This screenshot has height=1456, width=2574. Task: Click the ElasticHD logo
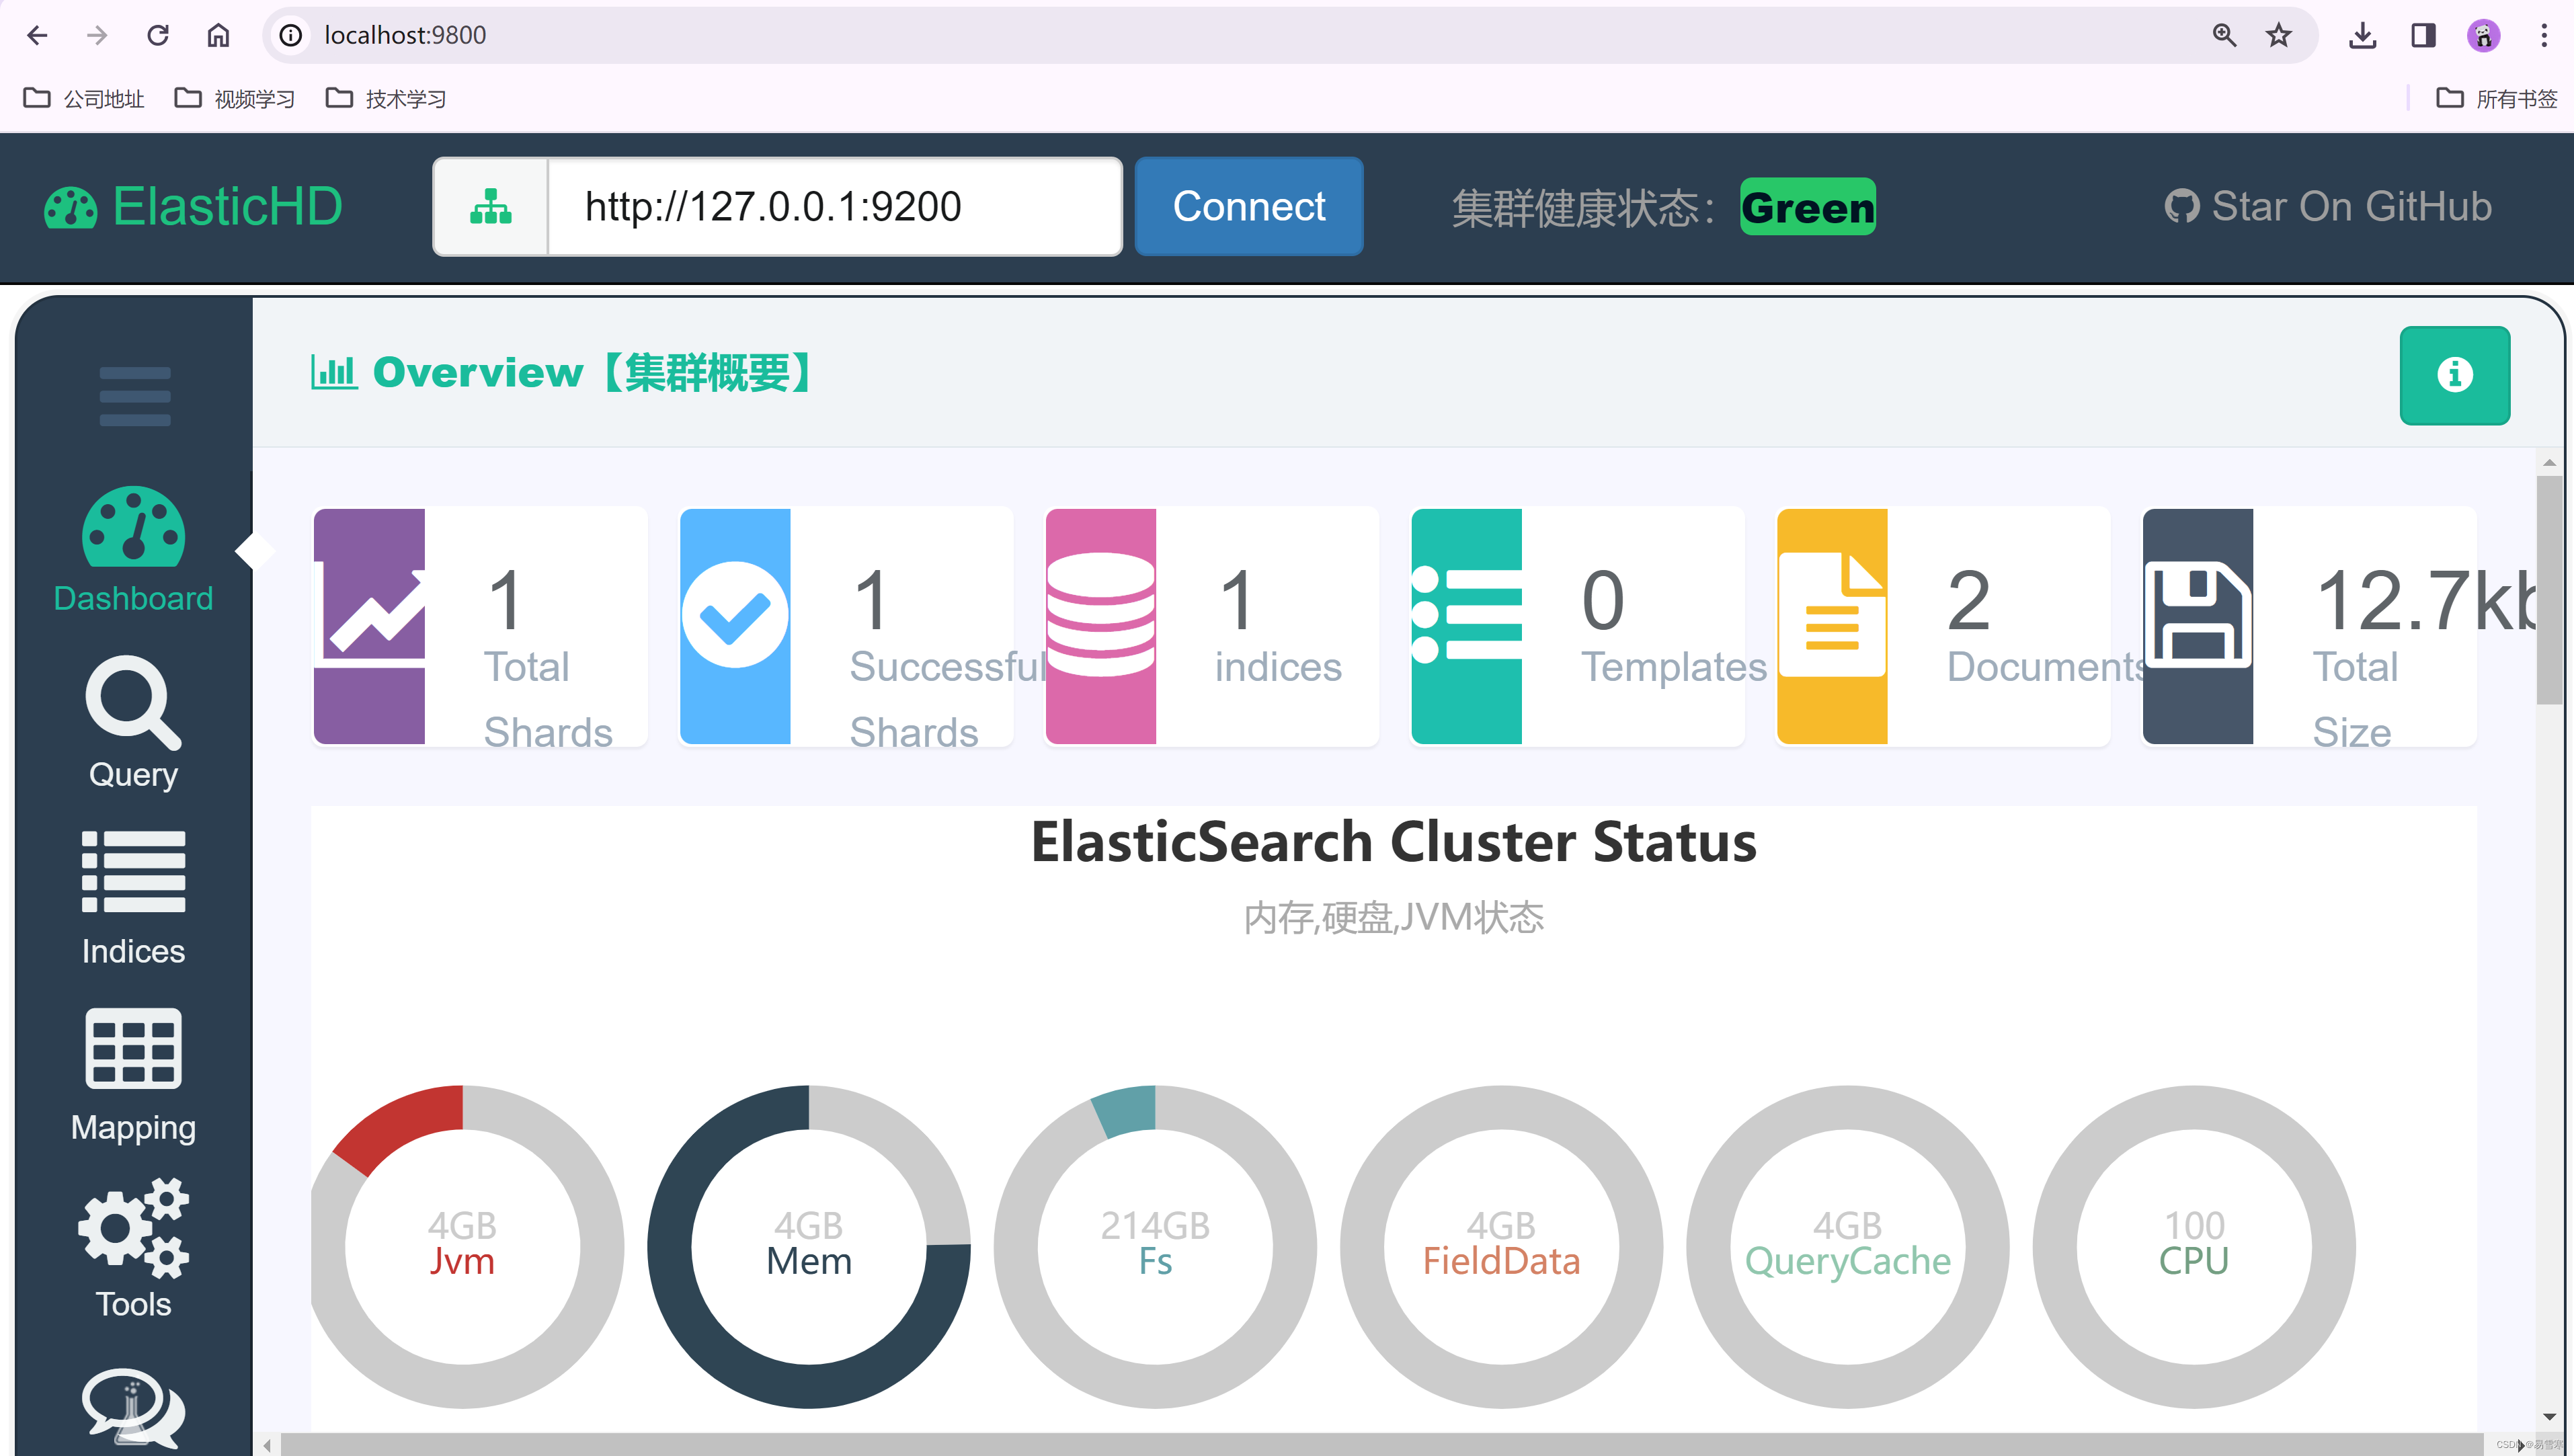click(193, 207)
